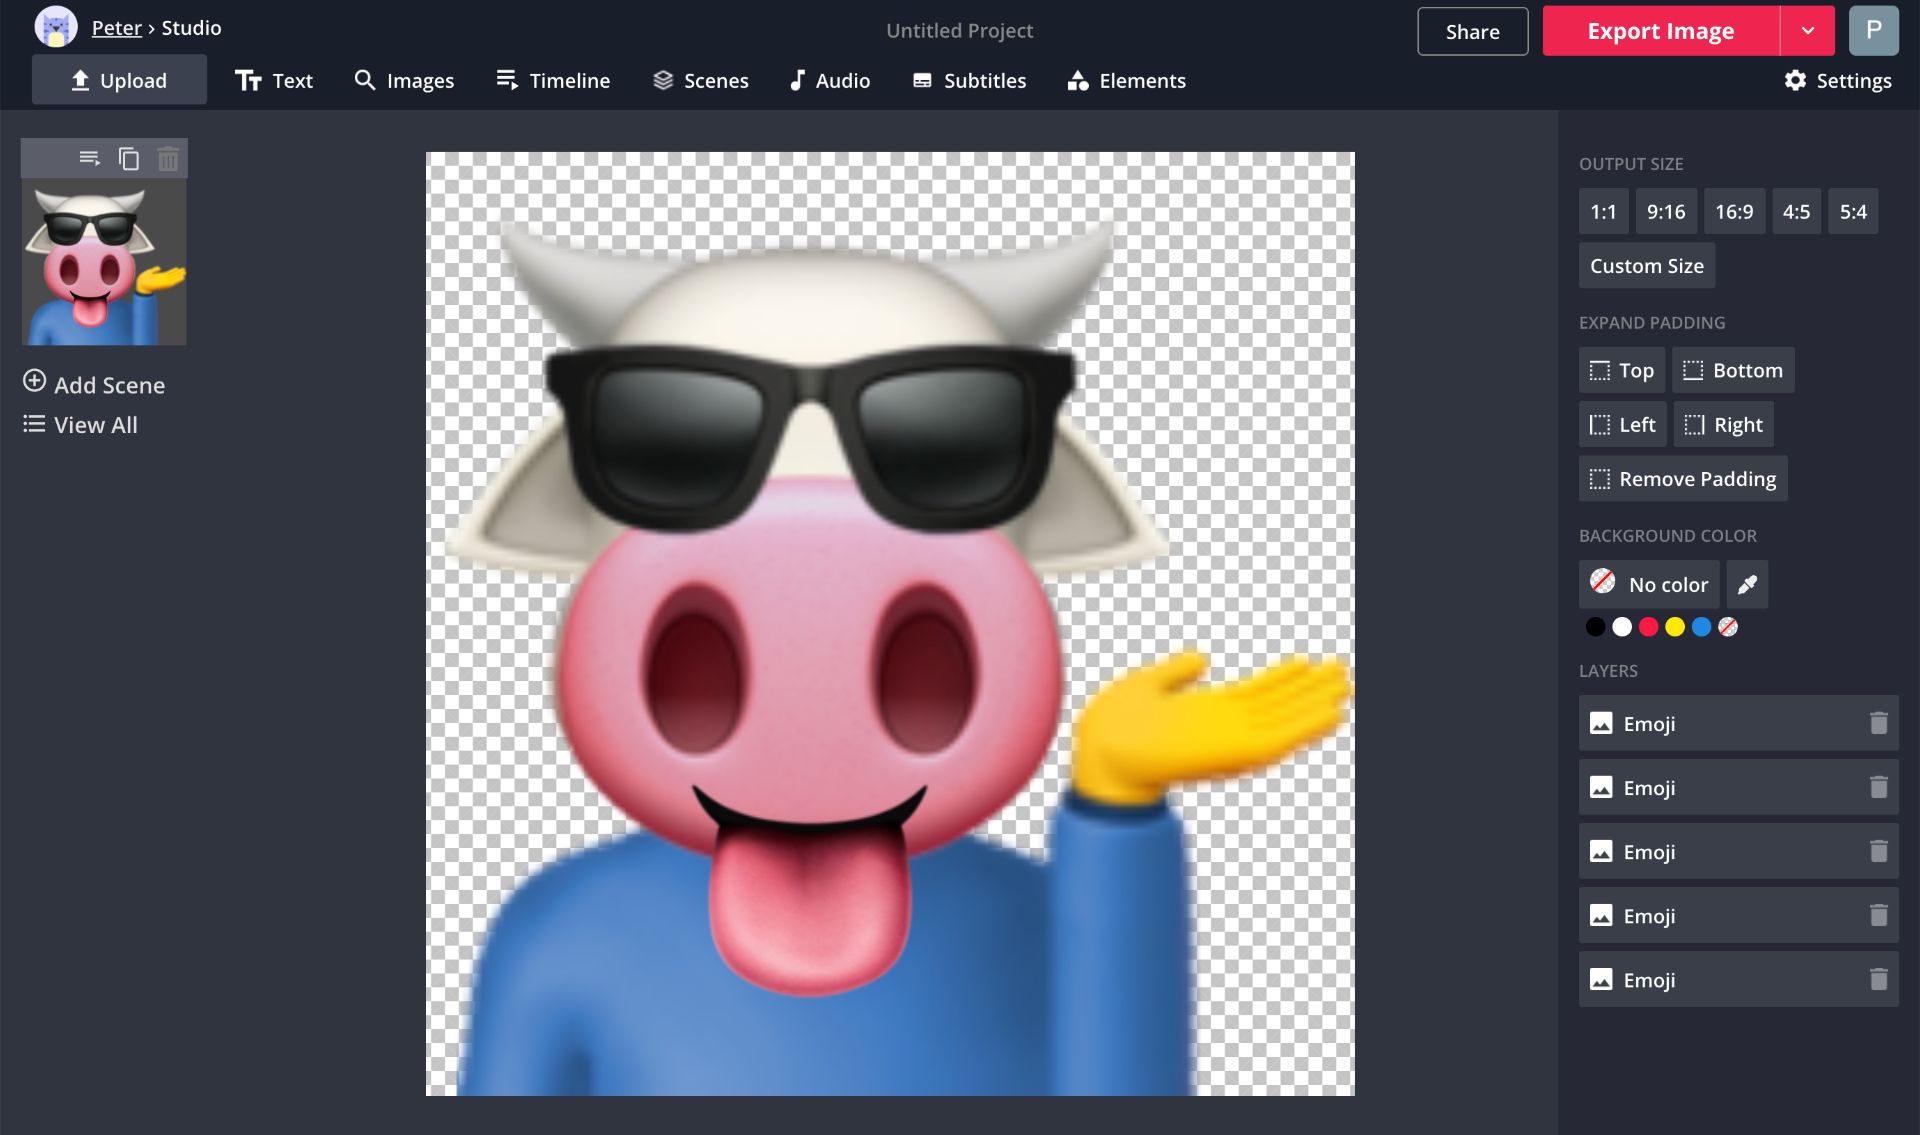Enable No color background
Screen dimensions: 1920x1135
[1648, 584]
